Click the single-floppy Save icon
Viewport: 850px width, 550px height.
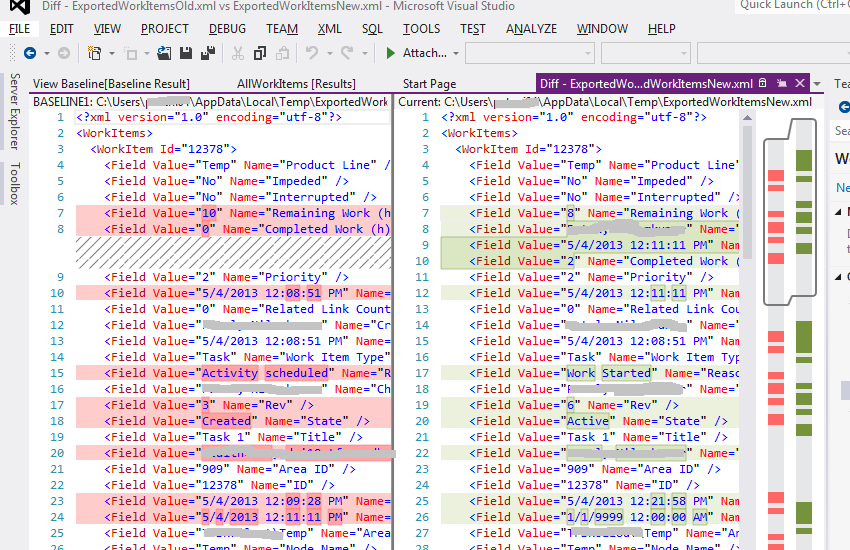pyautogui.click(x=186, y=53)
